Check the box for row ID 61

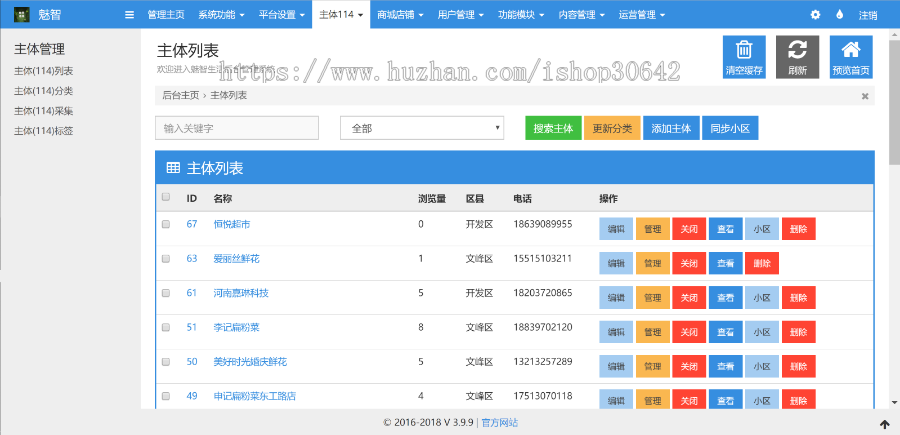[166, 293]
